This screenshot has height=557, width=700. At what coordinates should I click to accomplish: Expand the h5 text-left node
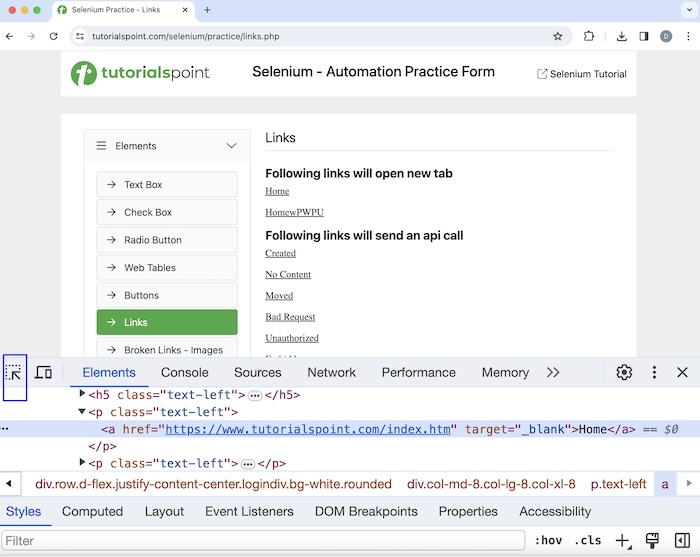pyautogui.click(x=83, y=395)
